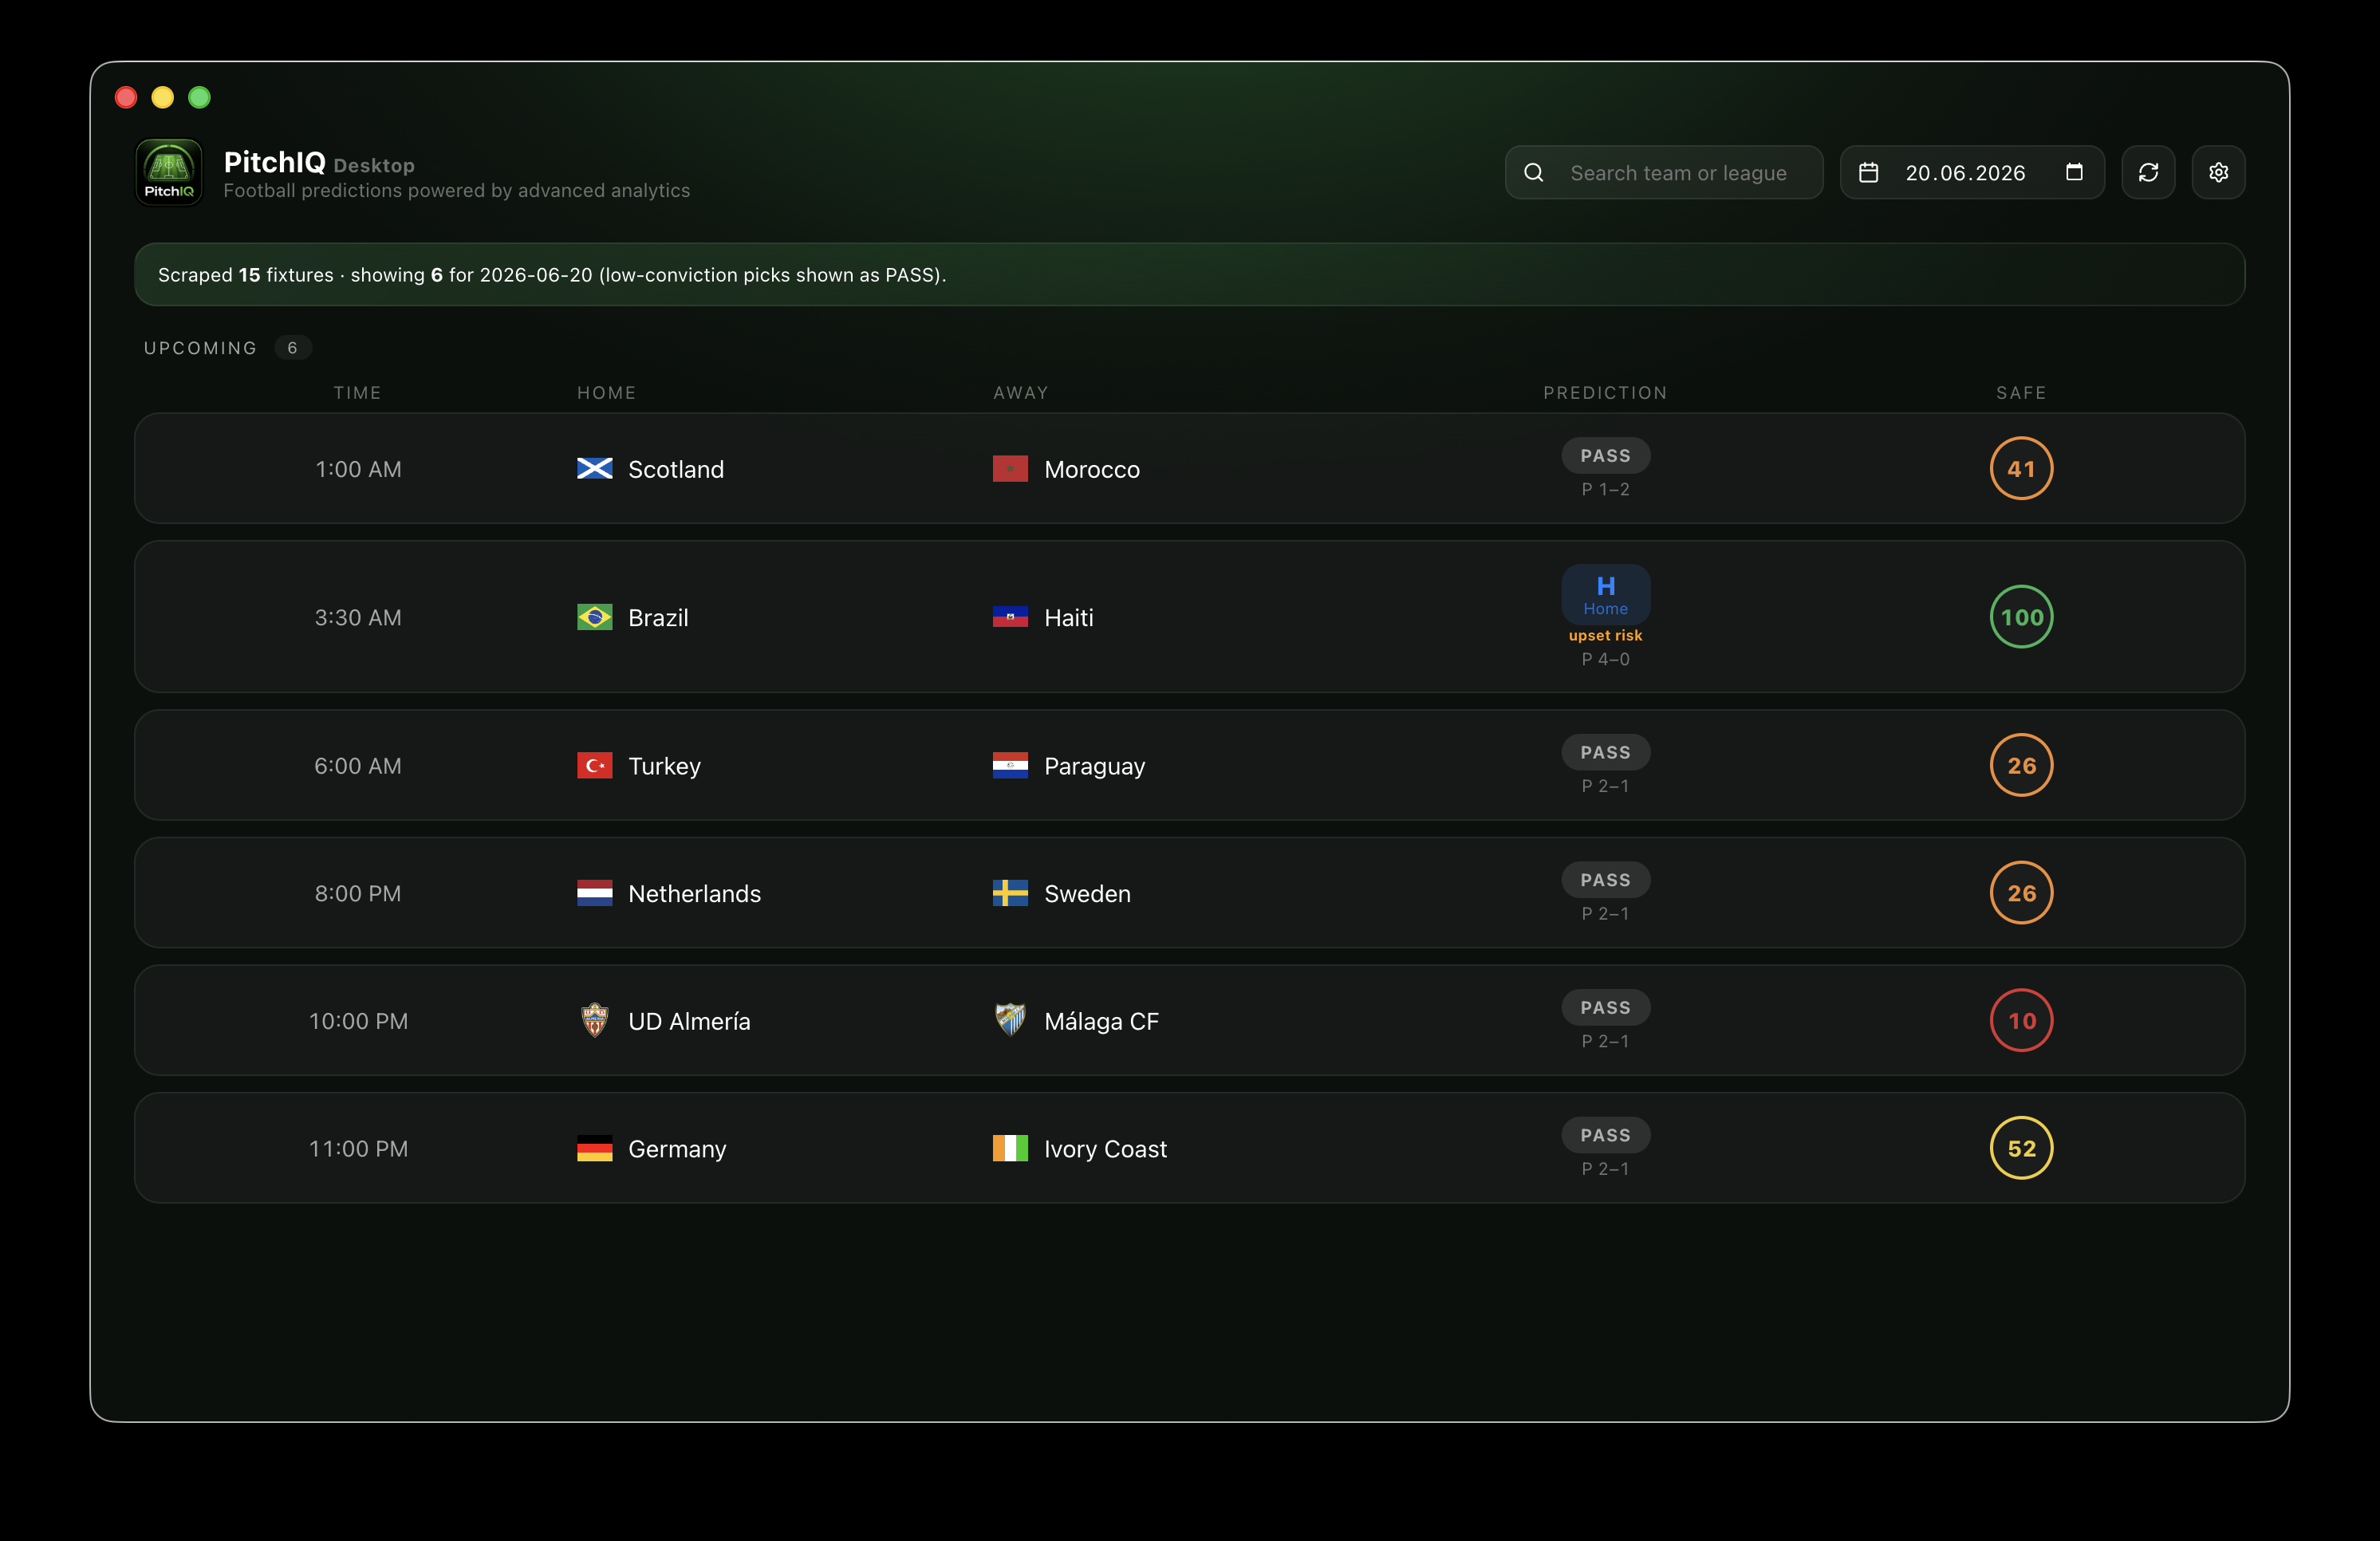Click the refresh fixtures icon button
This screenshot has height=1541, width=2380.
pos(2148,173)
